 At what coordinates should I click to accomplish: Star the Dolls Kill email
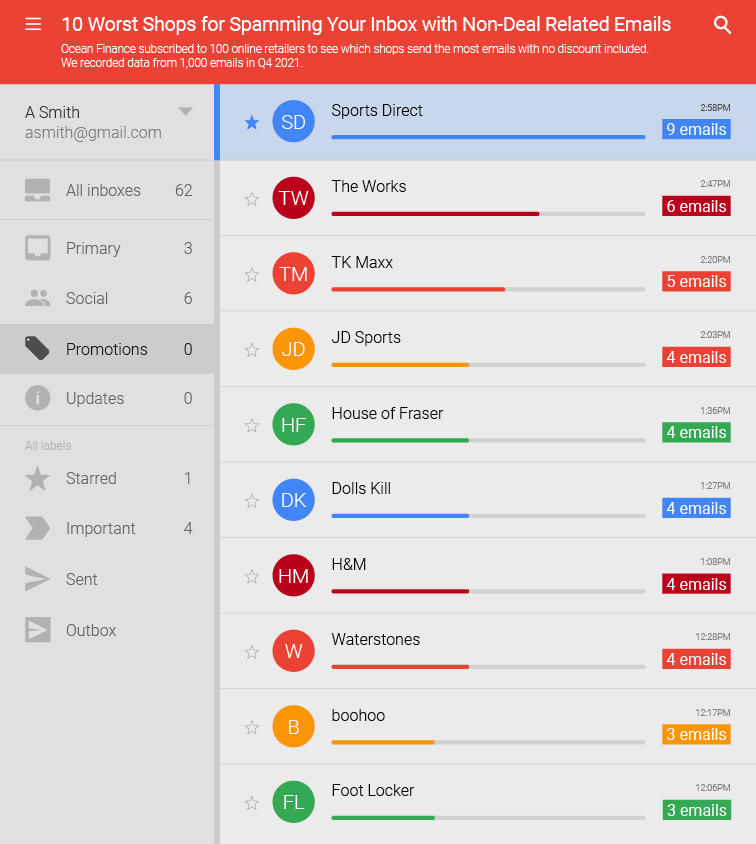pyautogui.click(x=252, y=501)
